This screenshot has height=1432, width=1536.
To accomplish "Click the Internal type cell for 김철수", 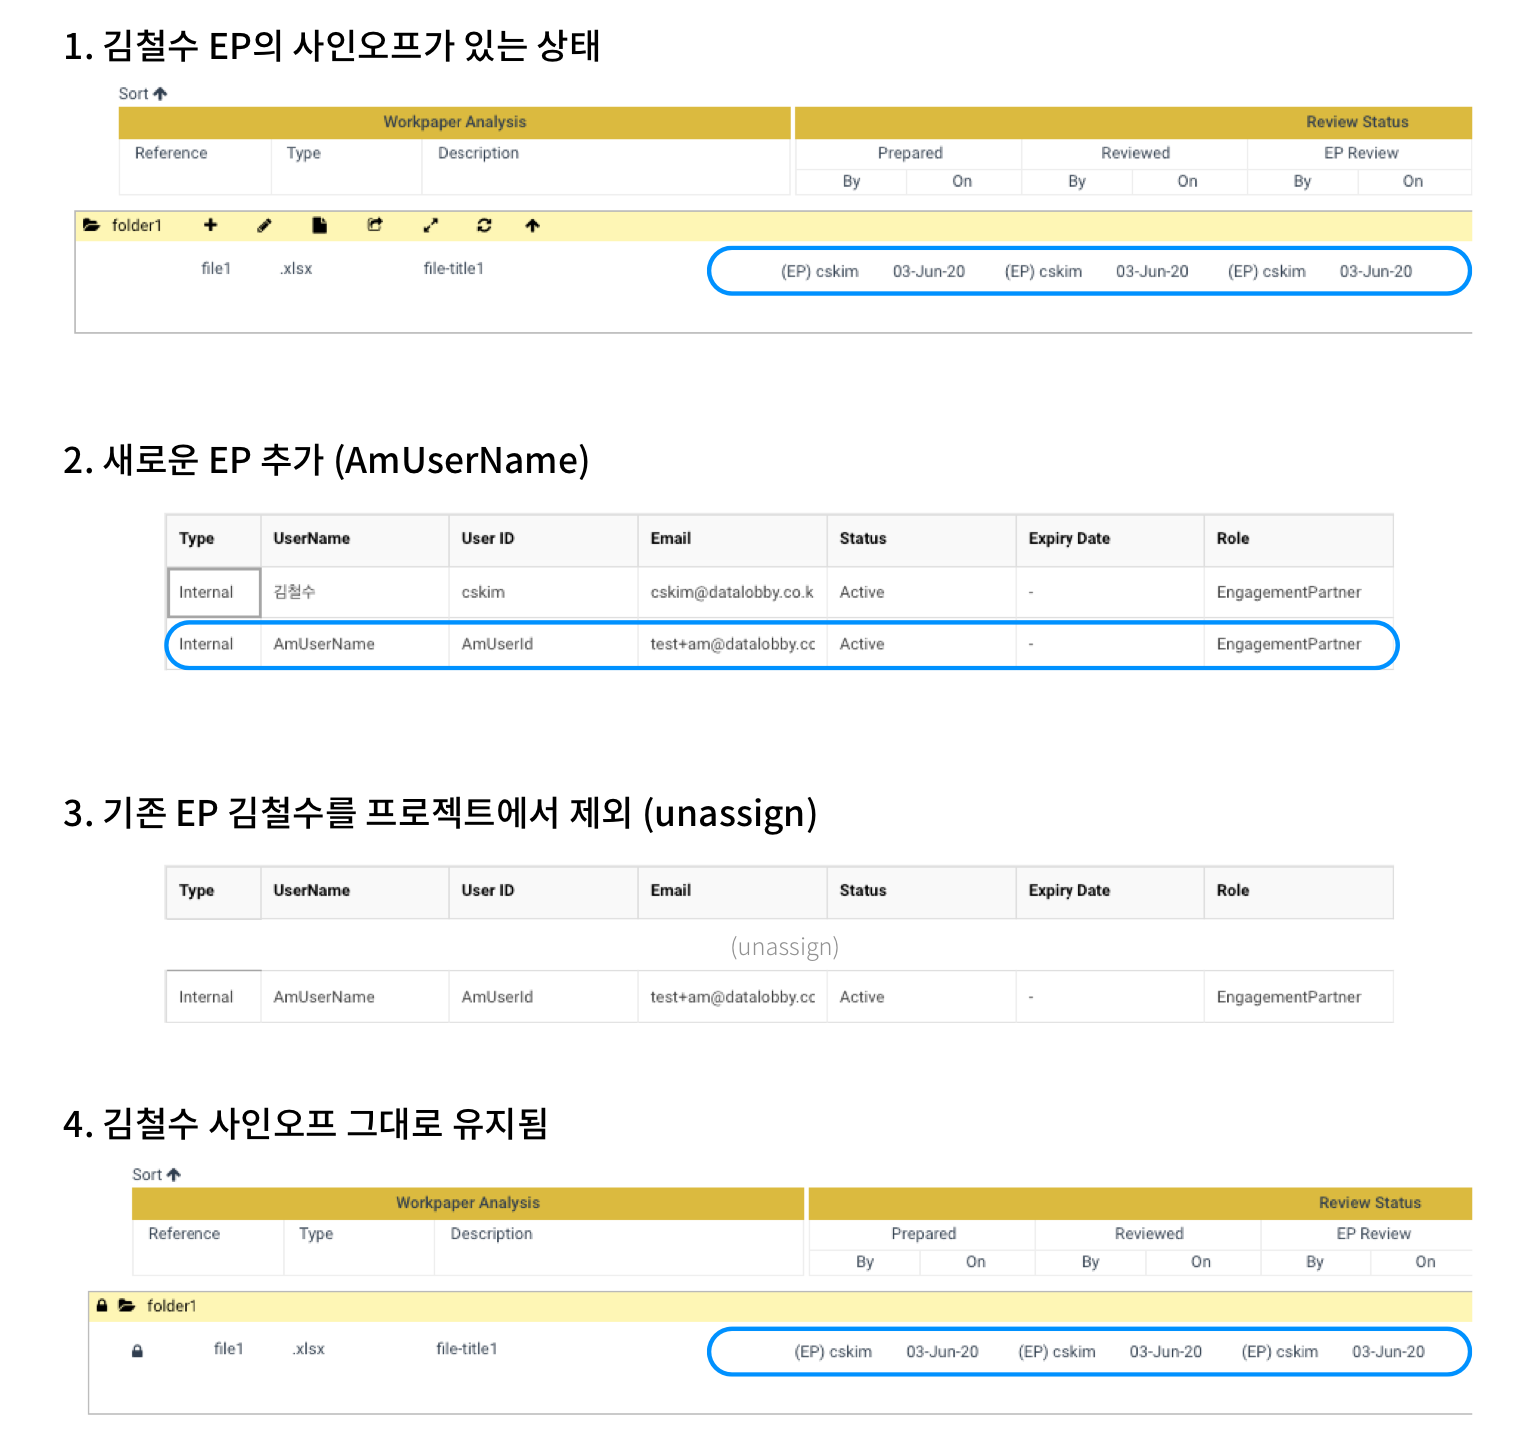I will [x=206, y=592].
